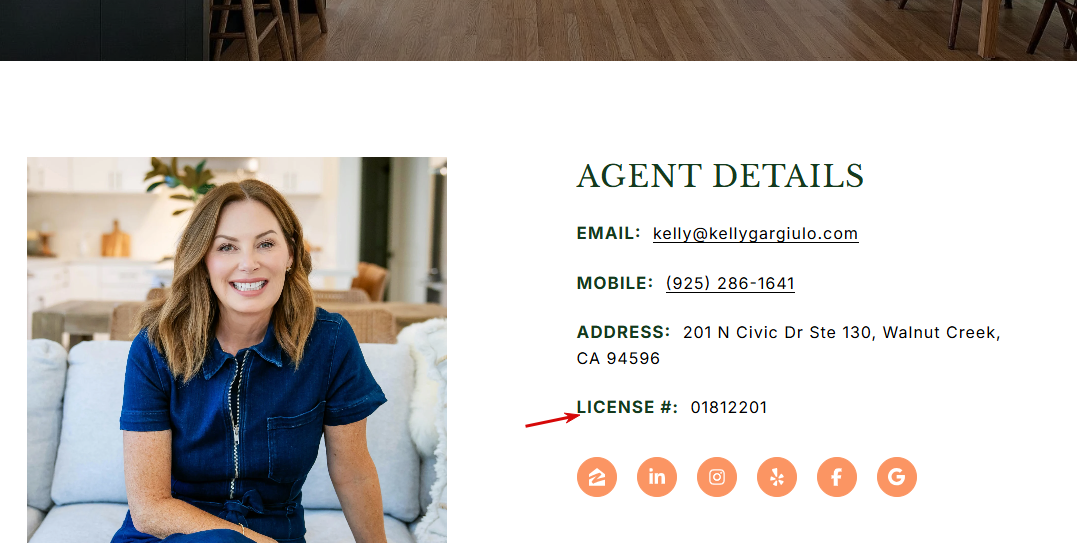Click the LICENSE #: label
The width and height of the screenshot is (1077, 543).
coord(627,407)
